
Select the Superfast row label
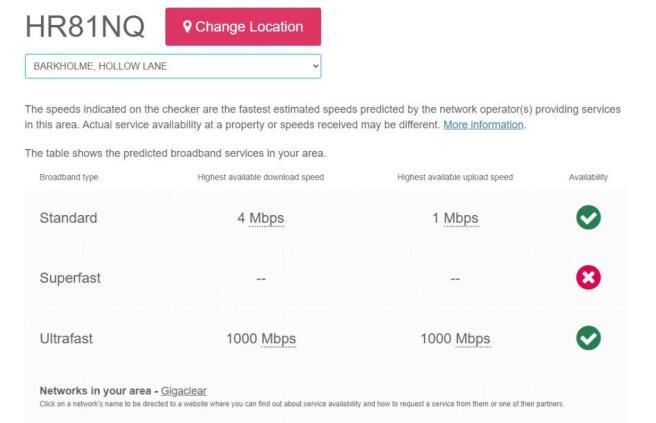click(x=70, y=278)
